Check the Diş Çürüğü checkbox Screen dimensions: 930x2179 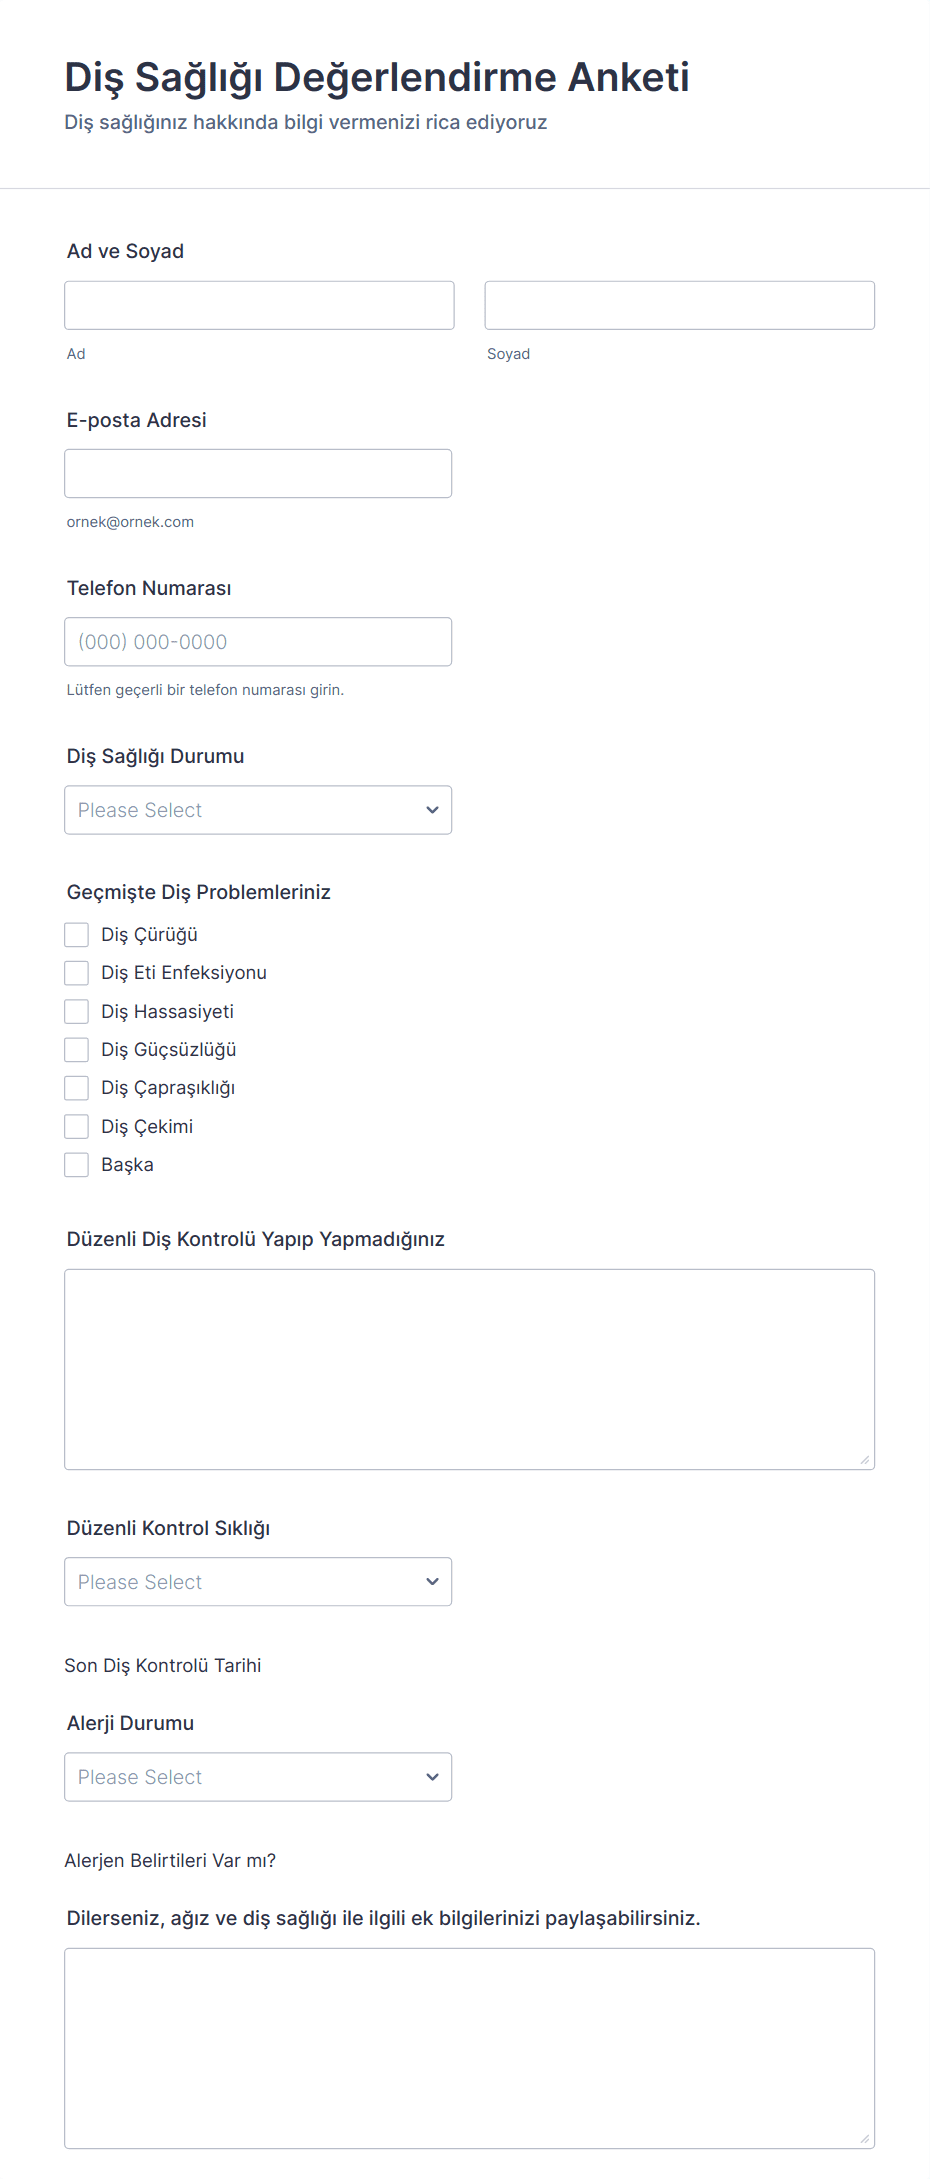[x=77, y=935]
